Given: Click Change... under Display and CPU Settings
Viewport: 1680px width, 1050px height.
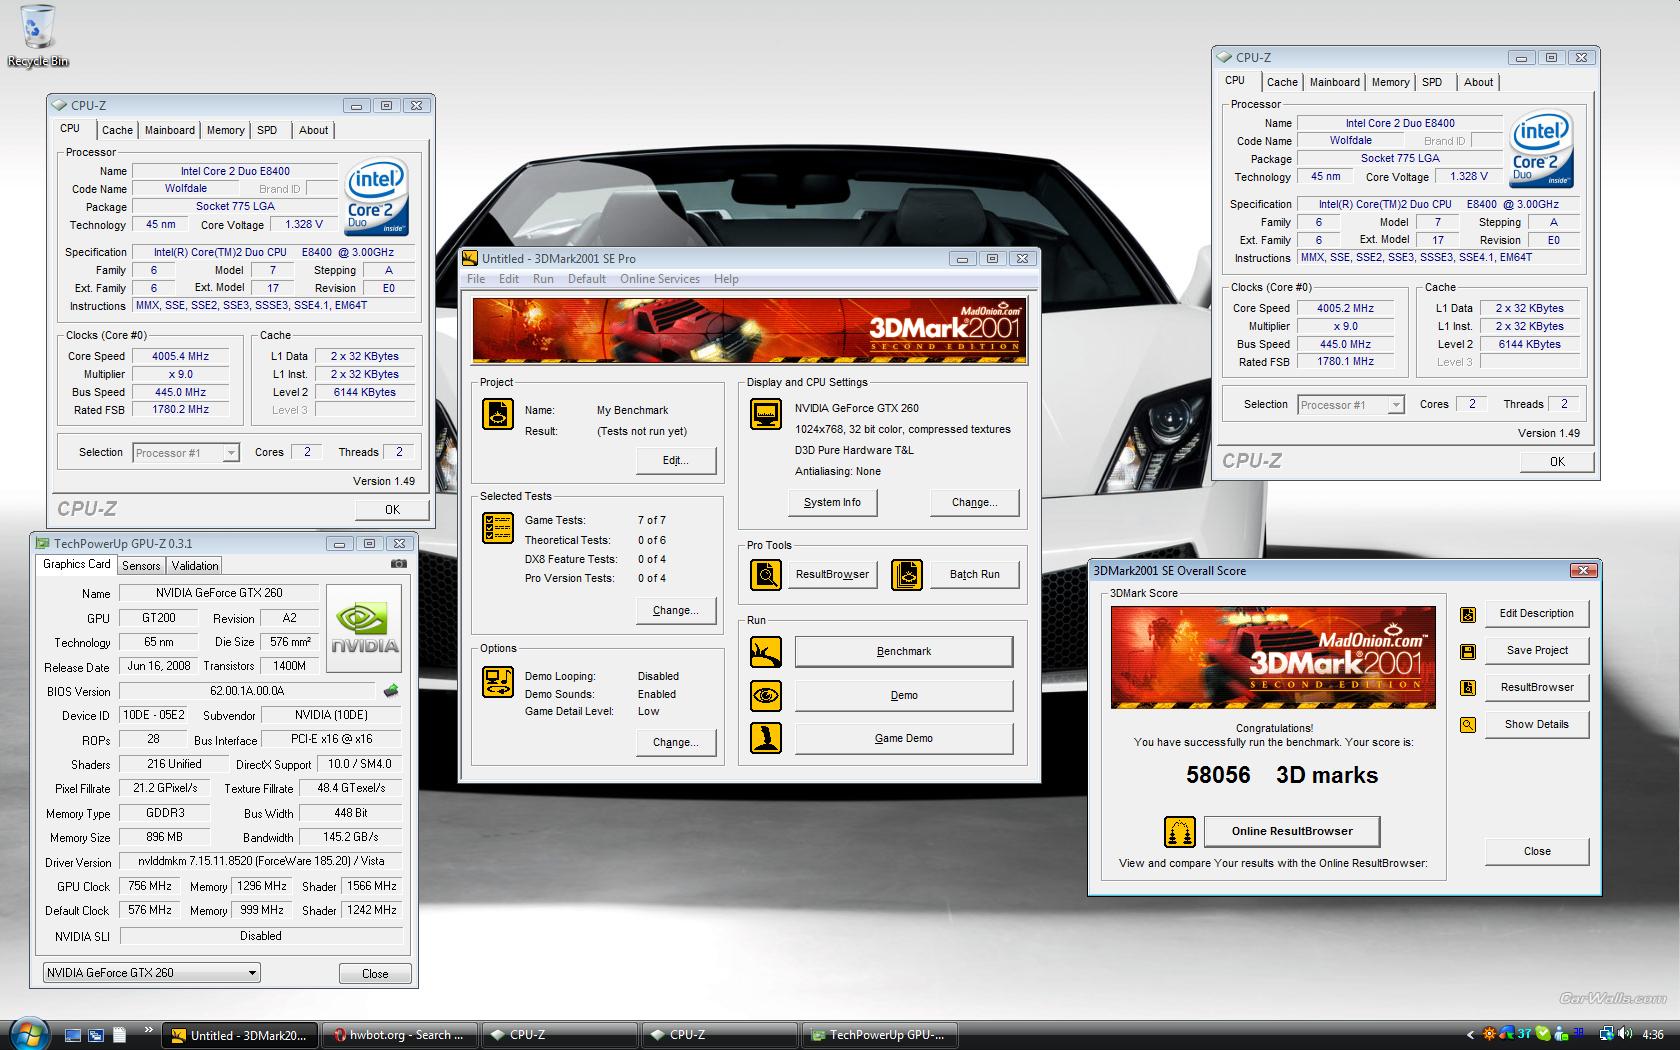Looking at the screenshot, I should coord(974,502).
